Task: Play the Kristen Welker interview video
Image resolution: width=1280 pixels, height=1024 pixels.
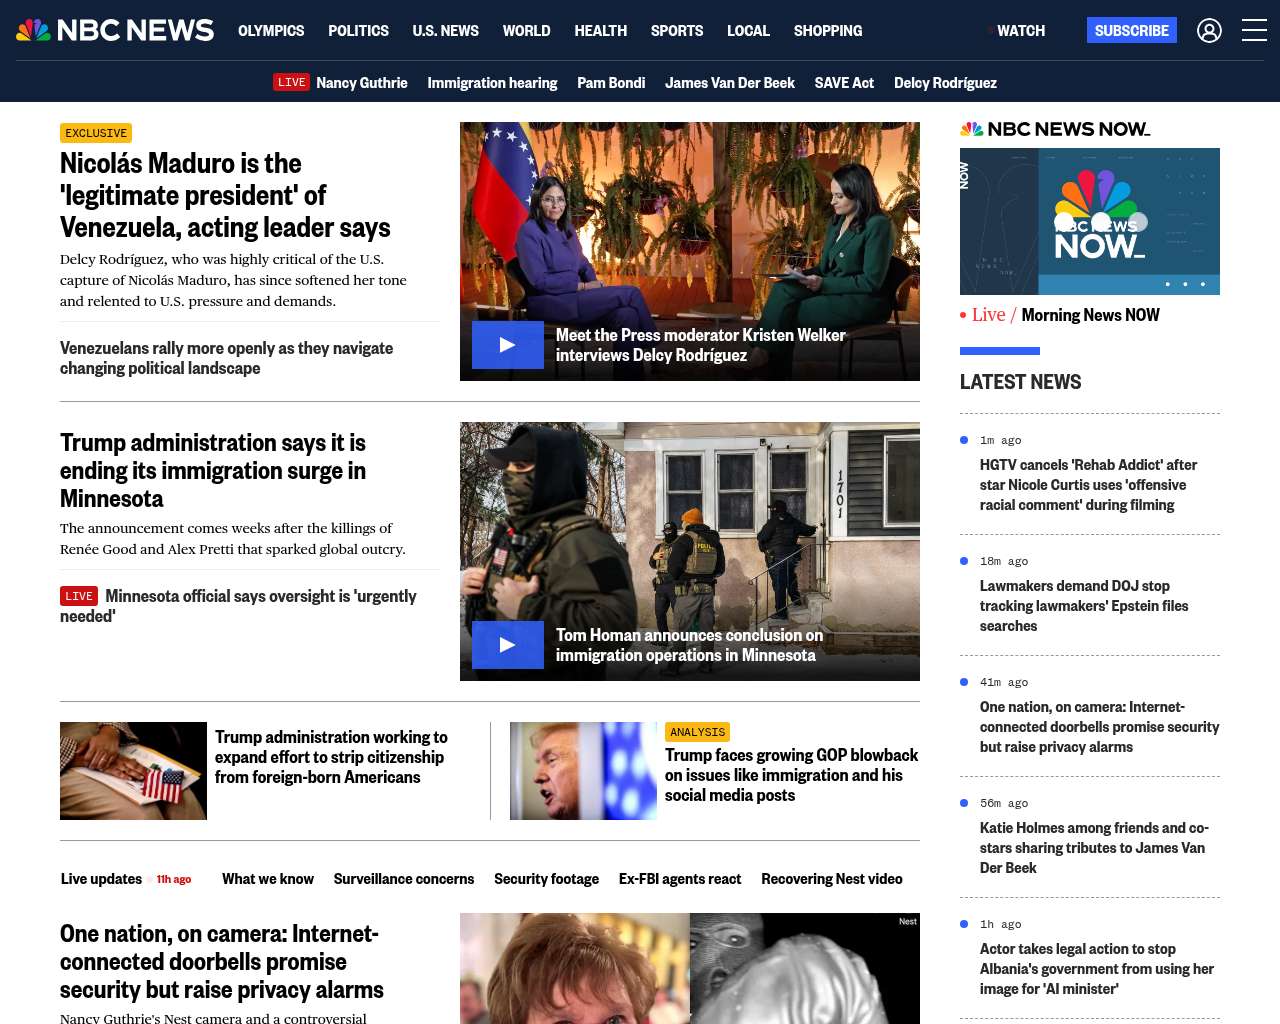Action: tap(508, 345)
